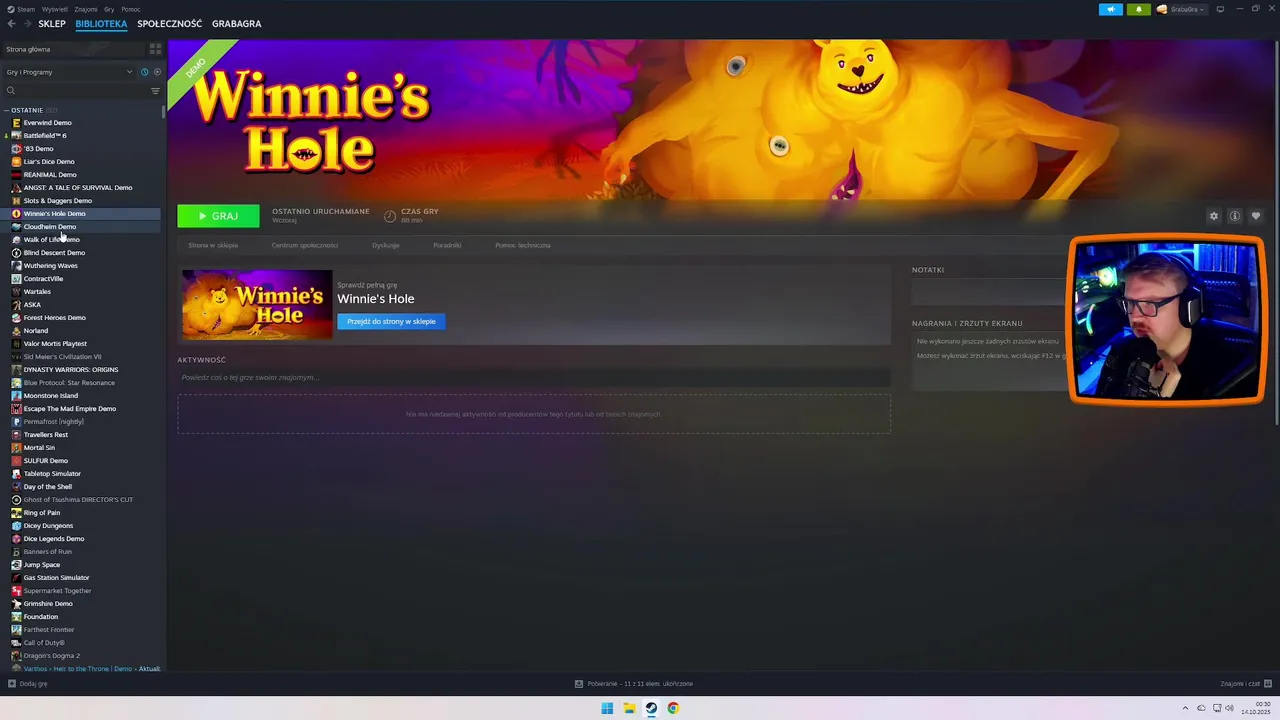Go back with the left arrow
This screenshot has height=720, width=1280.
tap(12, 24)
